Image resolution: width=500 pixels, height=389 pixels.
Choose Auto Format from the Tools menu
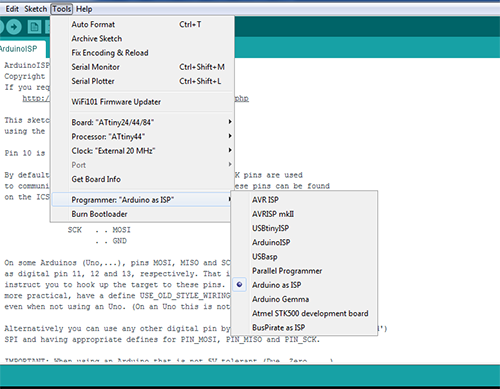(x=141, y=24)
